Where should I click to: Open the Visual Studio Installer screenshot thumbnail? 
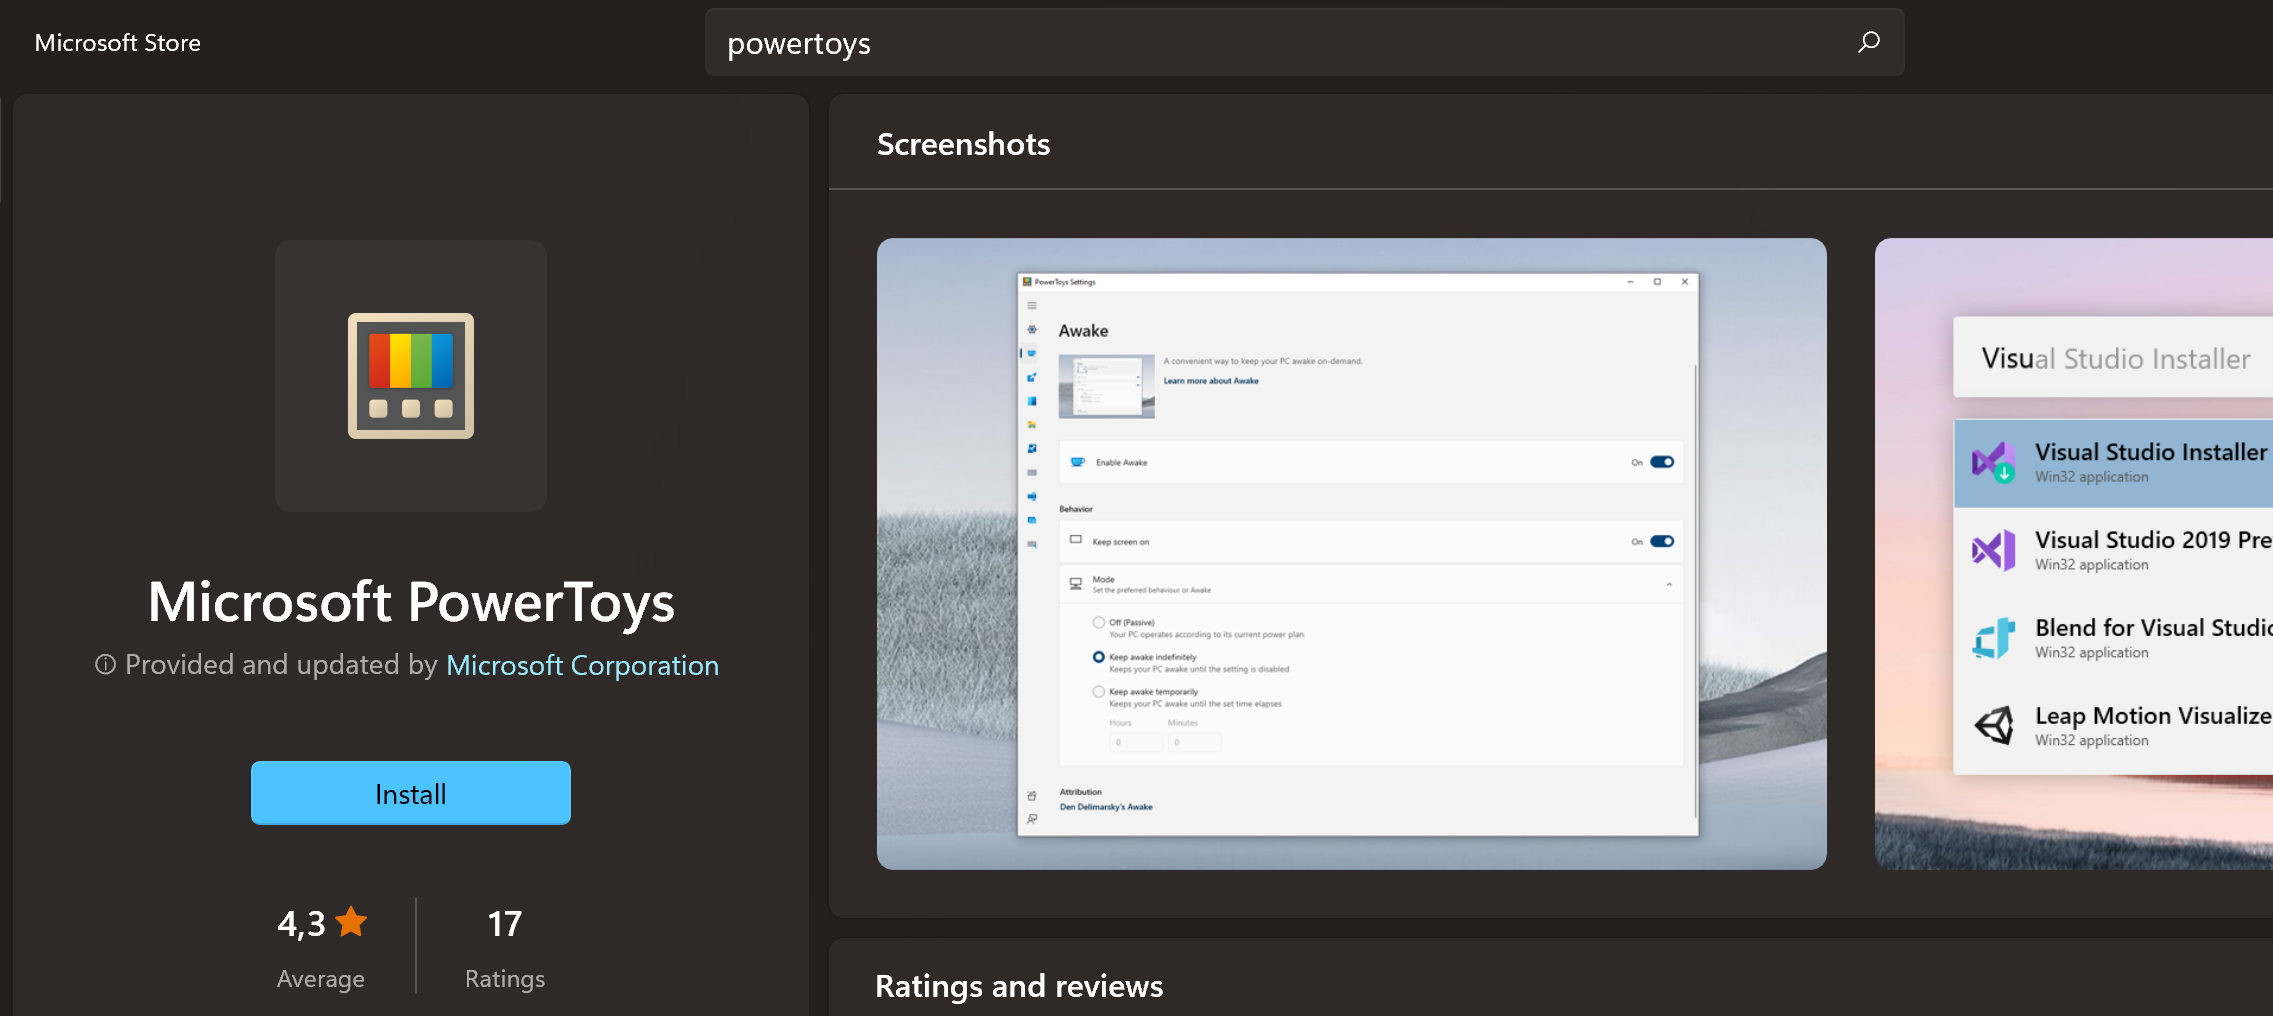tap(2074, 553)
